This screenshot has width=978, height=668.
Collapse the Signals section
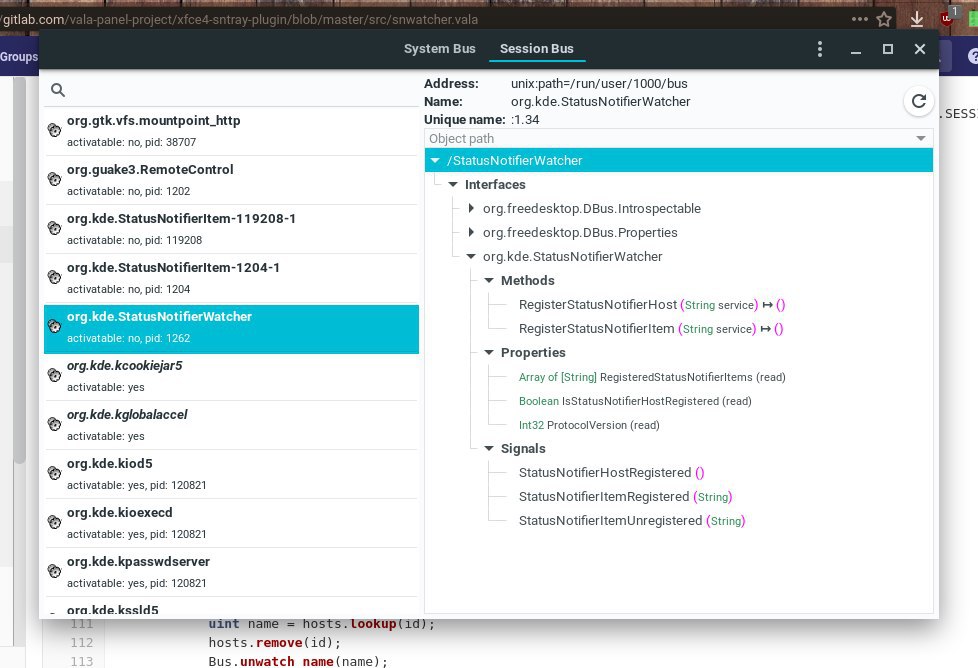[489, 448]
